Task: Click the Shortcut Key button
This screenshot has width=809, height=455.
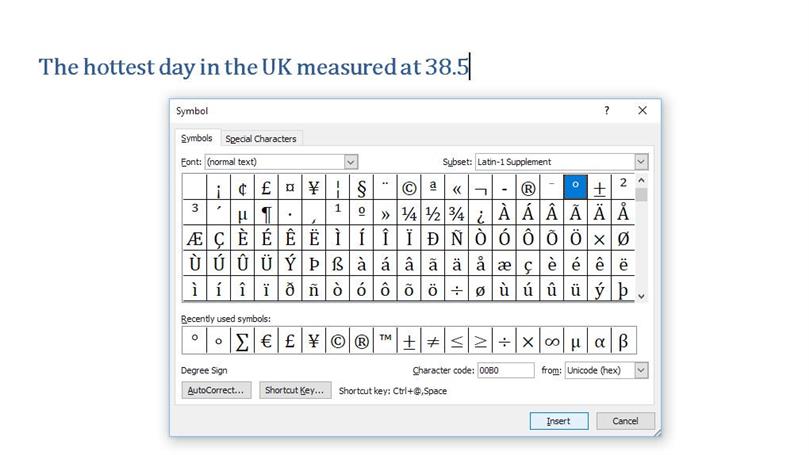Action: coord(295,390)
